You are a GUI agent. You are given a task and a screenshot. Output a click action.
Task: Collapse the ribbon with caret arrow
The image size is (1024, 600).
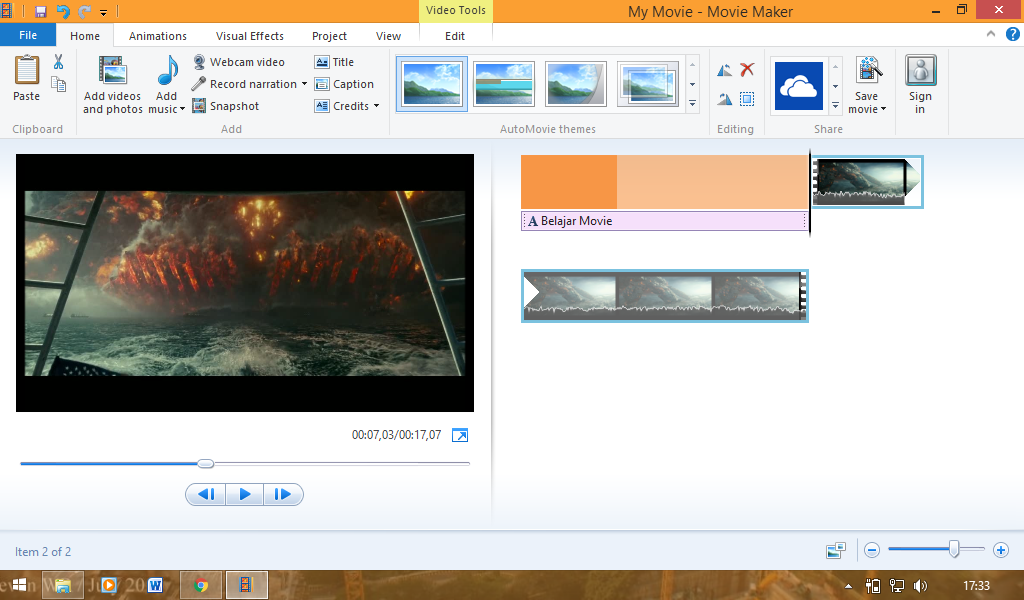pos(991,34)
